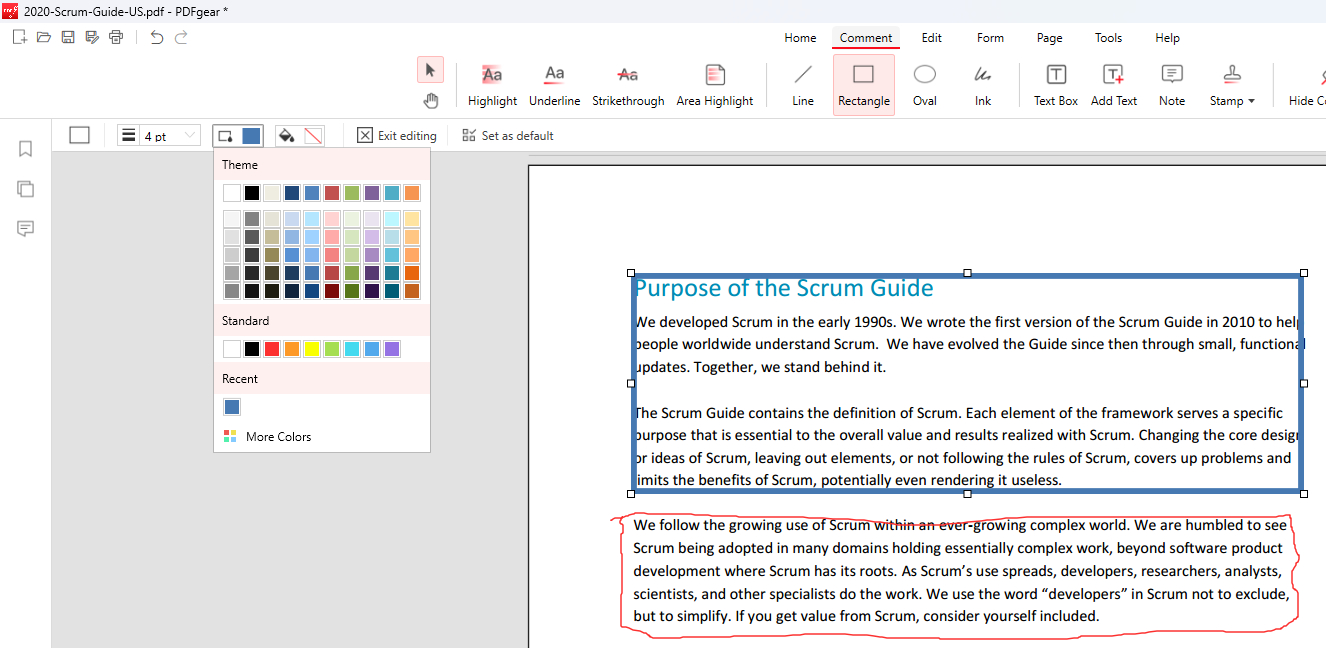Click the Undo arrow icon
Image resolution: width=1326 pixels, height=648 pixels.
point(157,37)
